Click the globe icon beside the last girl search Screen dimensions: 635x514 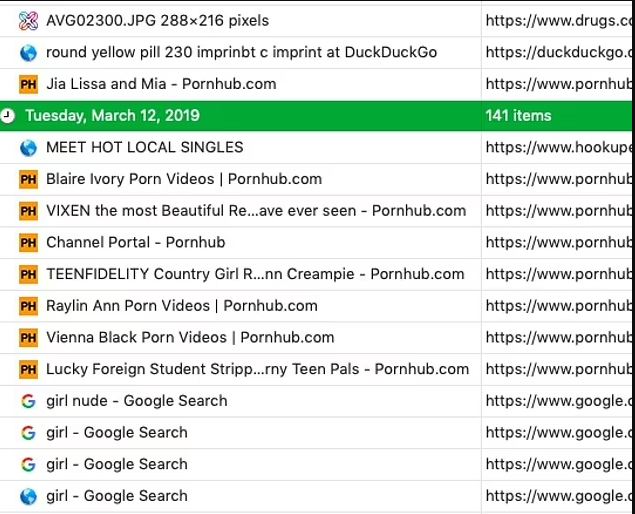(x=28, y=496)
